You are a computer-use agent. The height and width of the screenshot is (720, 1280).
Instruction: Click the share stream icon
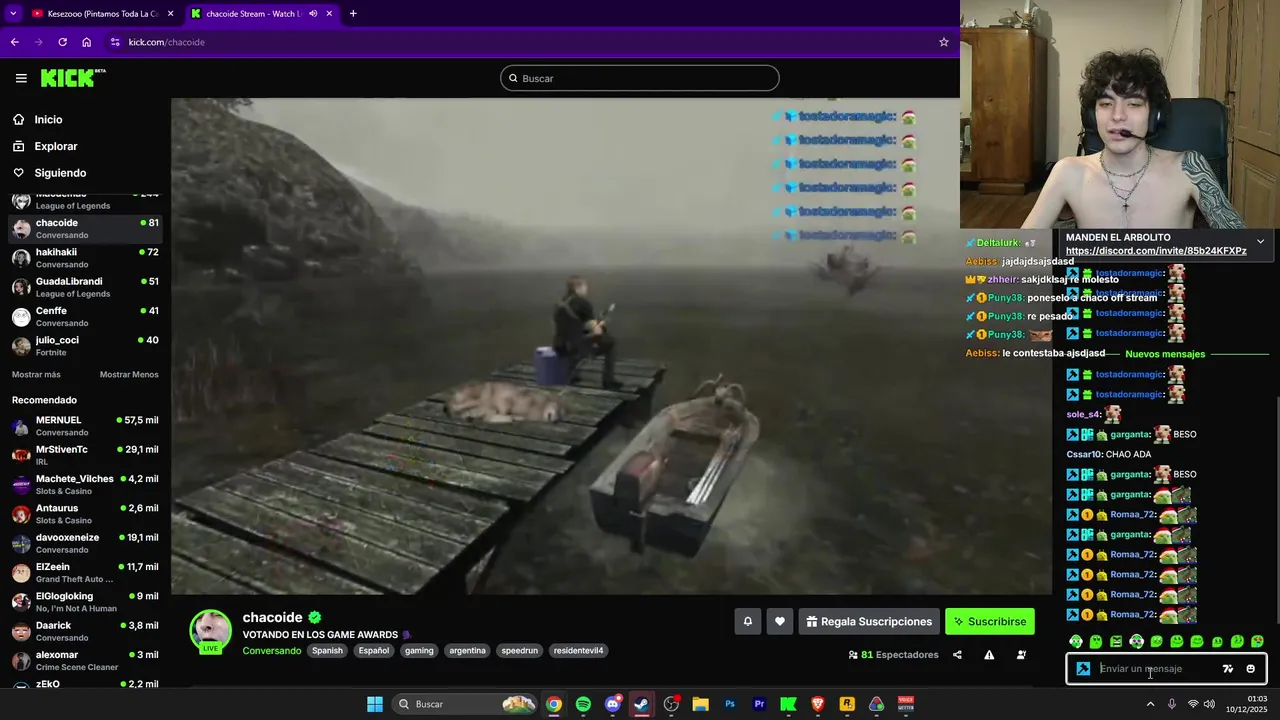click(957, 655)
